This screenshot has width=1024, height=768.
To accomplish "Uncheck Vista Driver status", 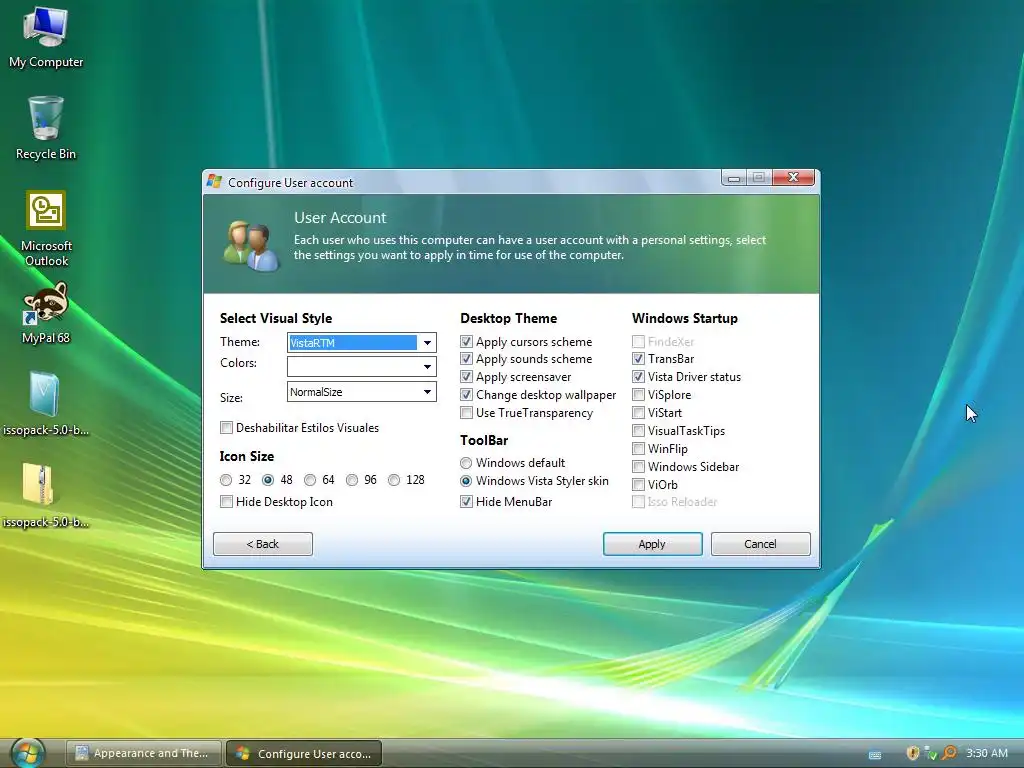I will [x=639, y=377].
